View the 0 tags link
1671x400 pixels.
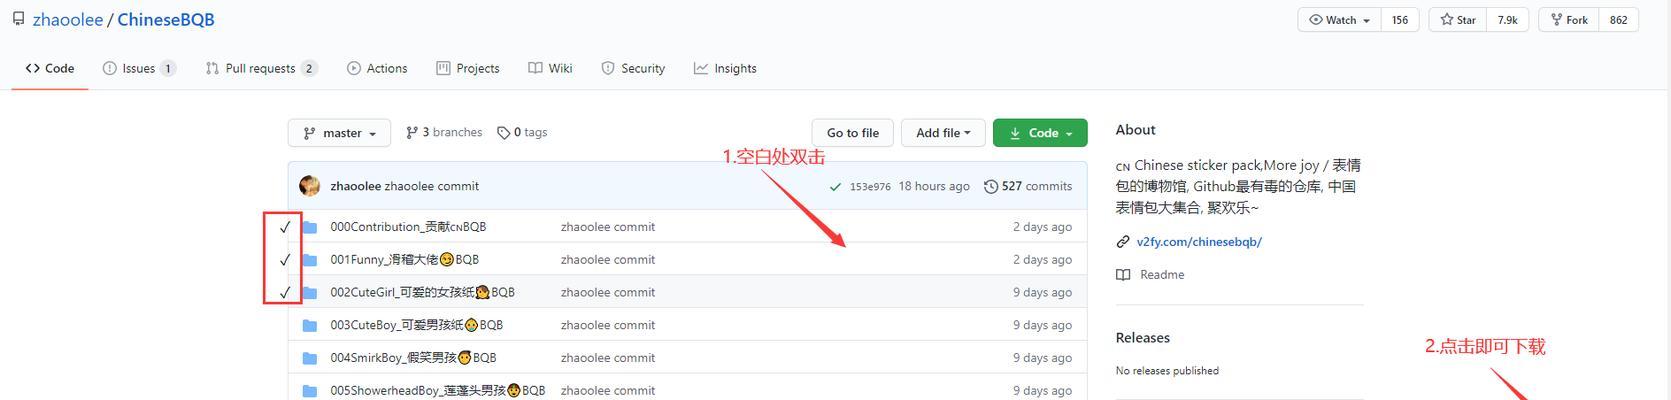522,132
